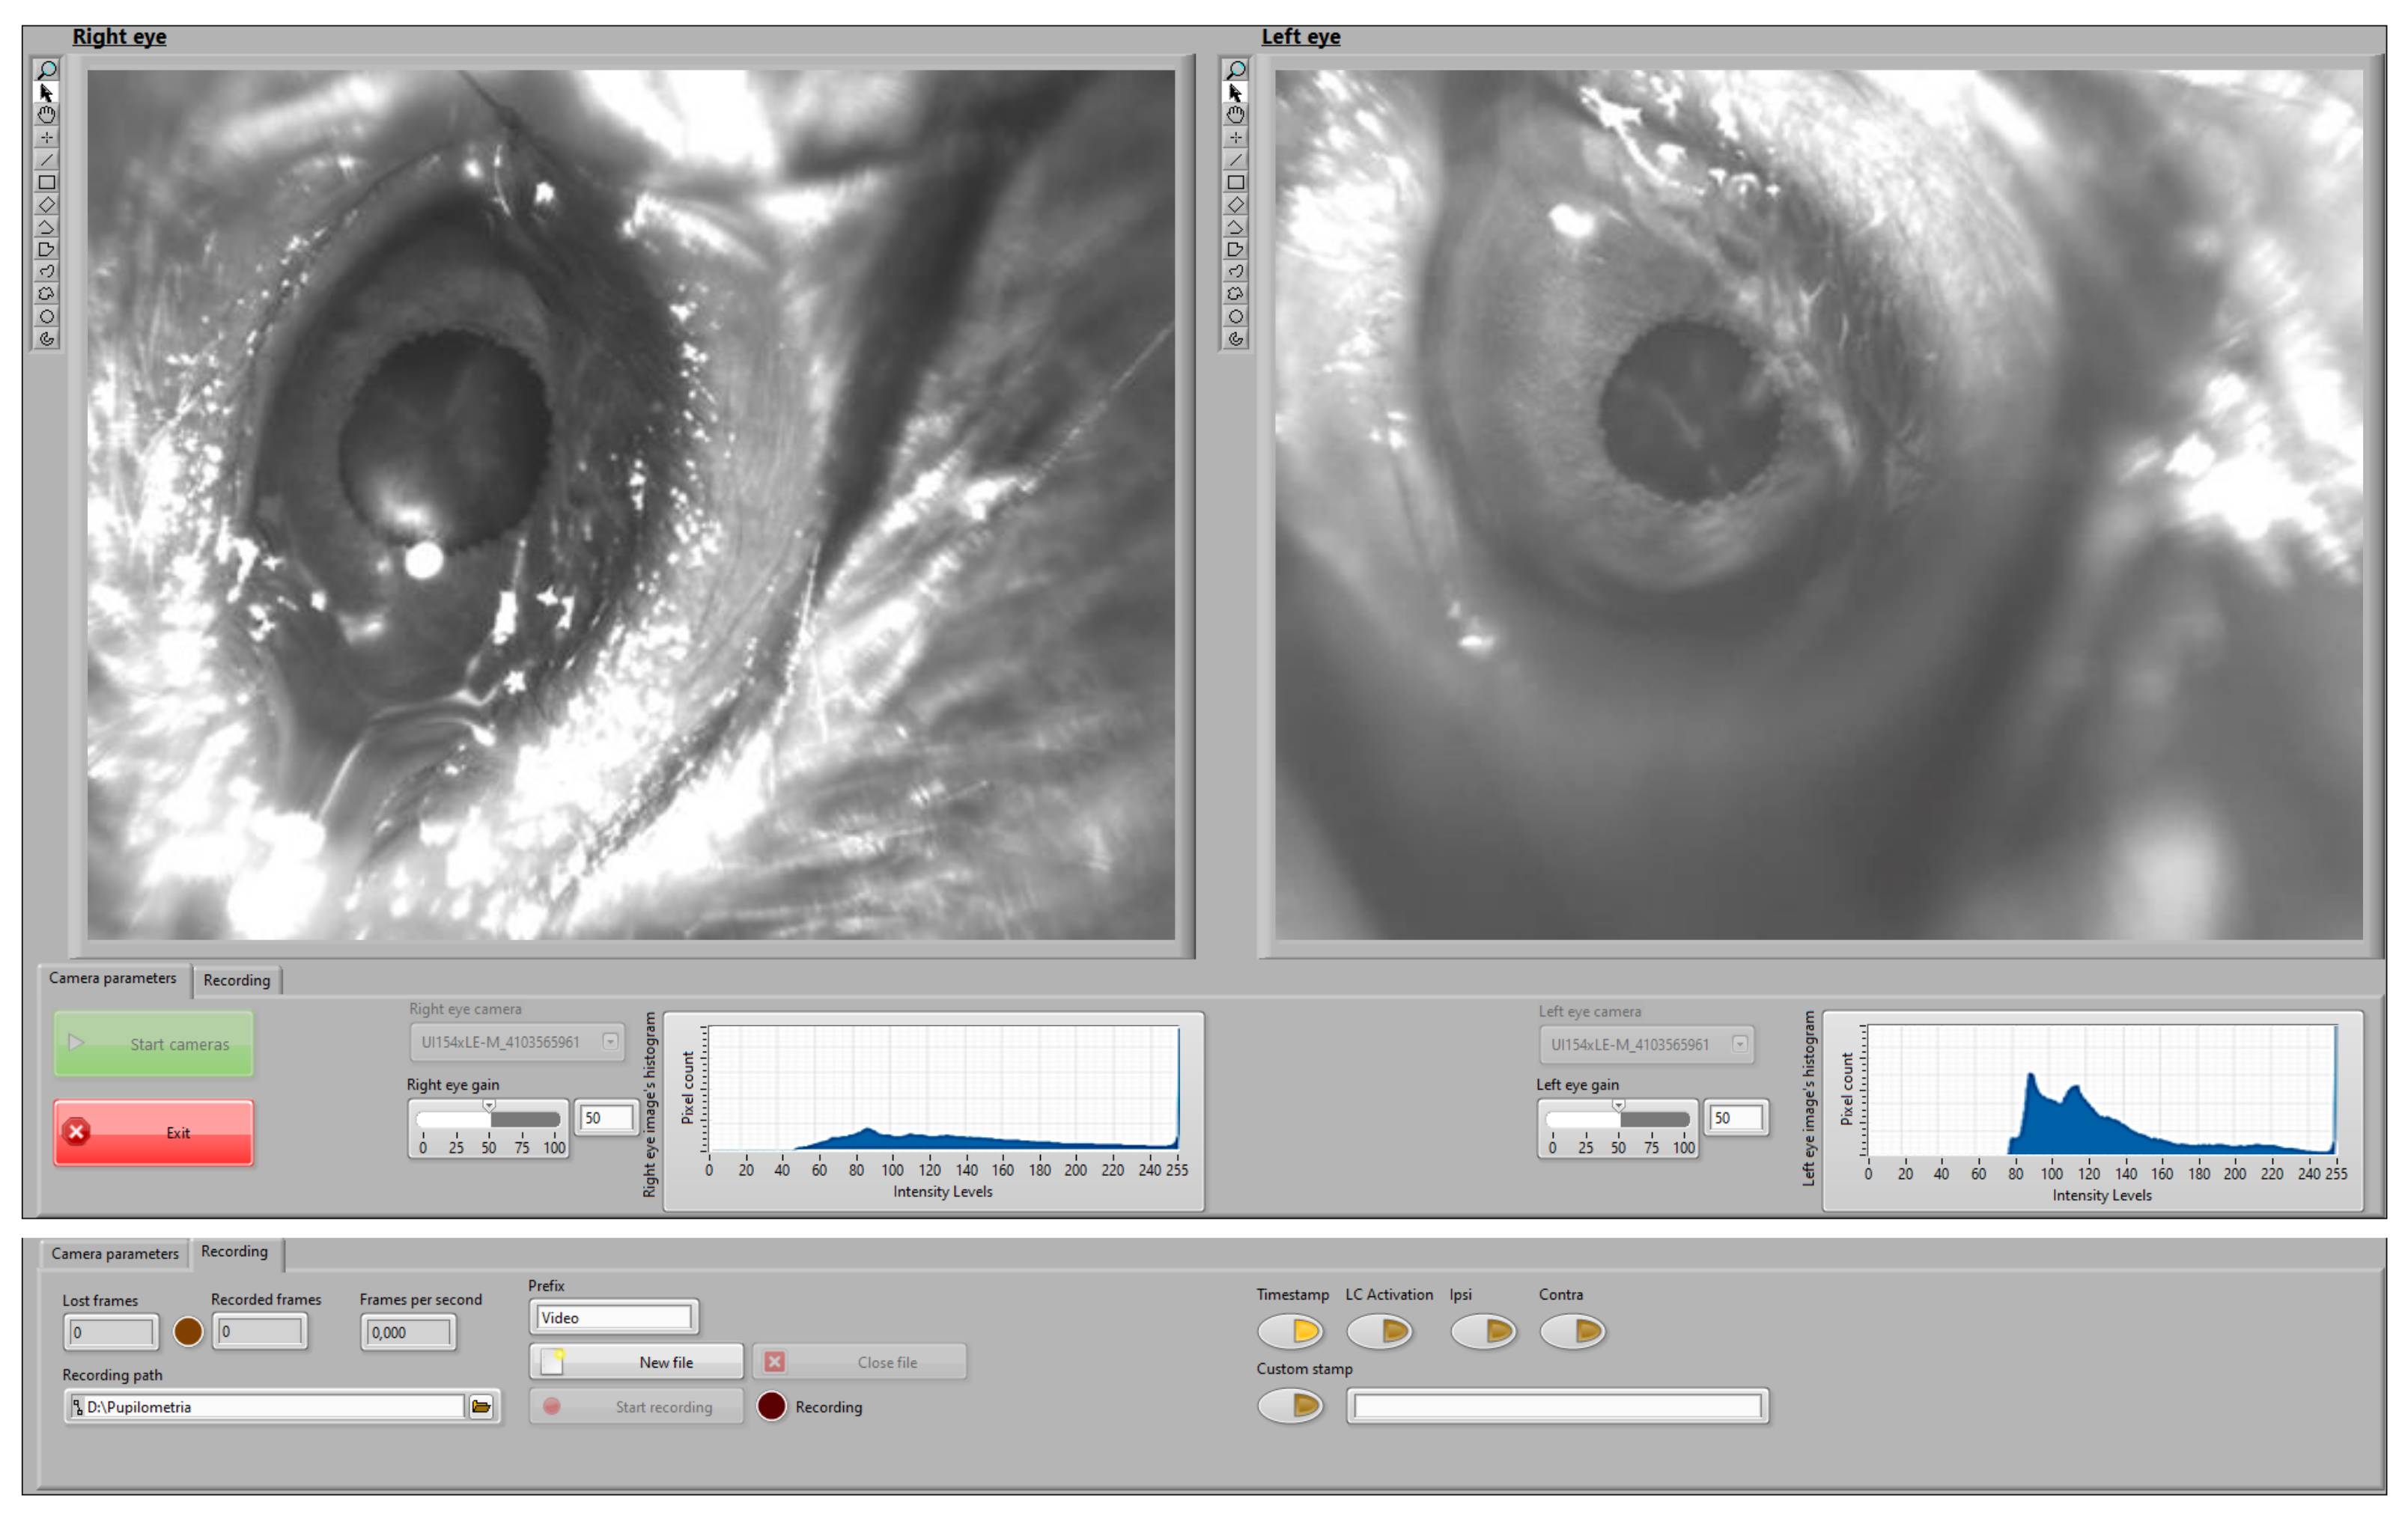This screenshot has height=1515, width=2408.
Task: Pick the rotated rectangle tool in left eye toolbar
Action: coord(1236,204)
